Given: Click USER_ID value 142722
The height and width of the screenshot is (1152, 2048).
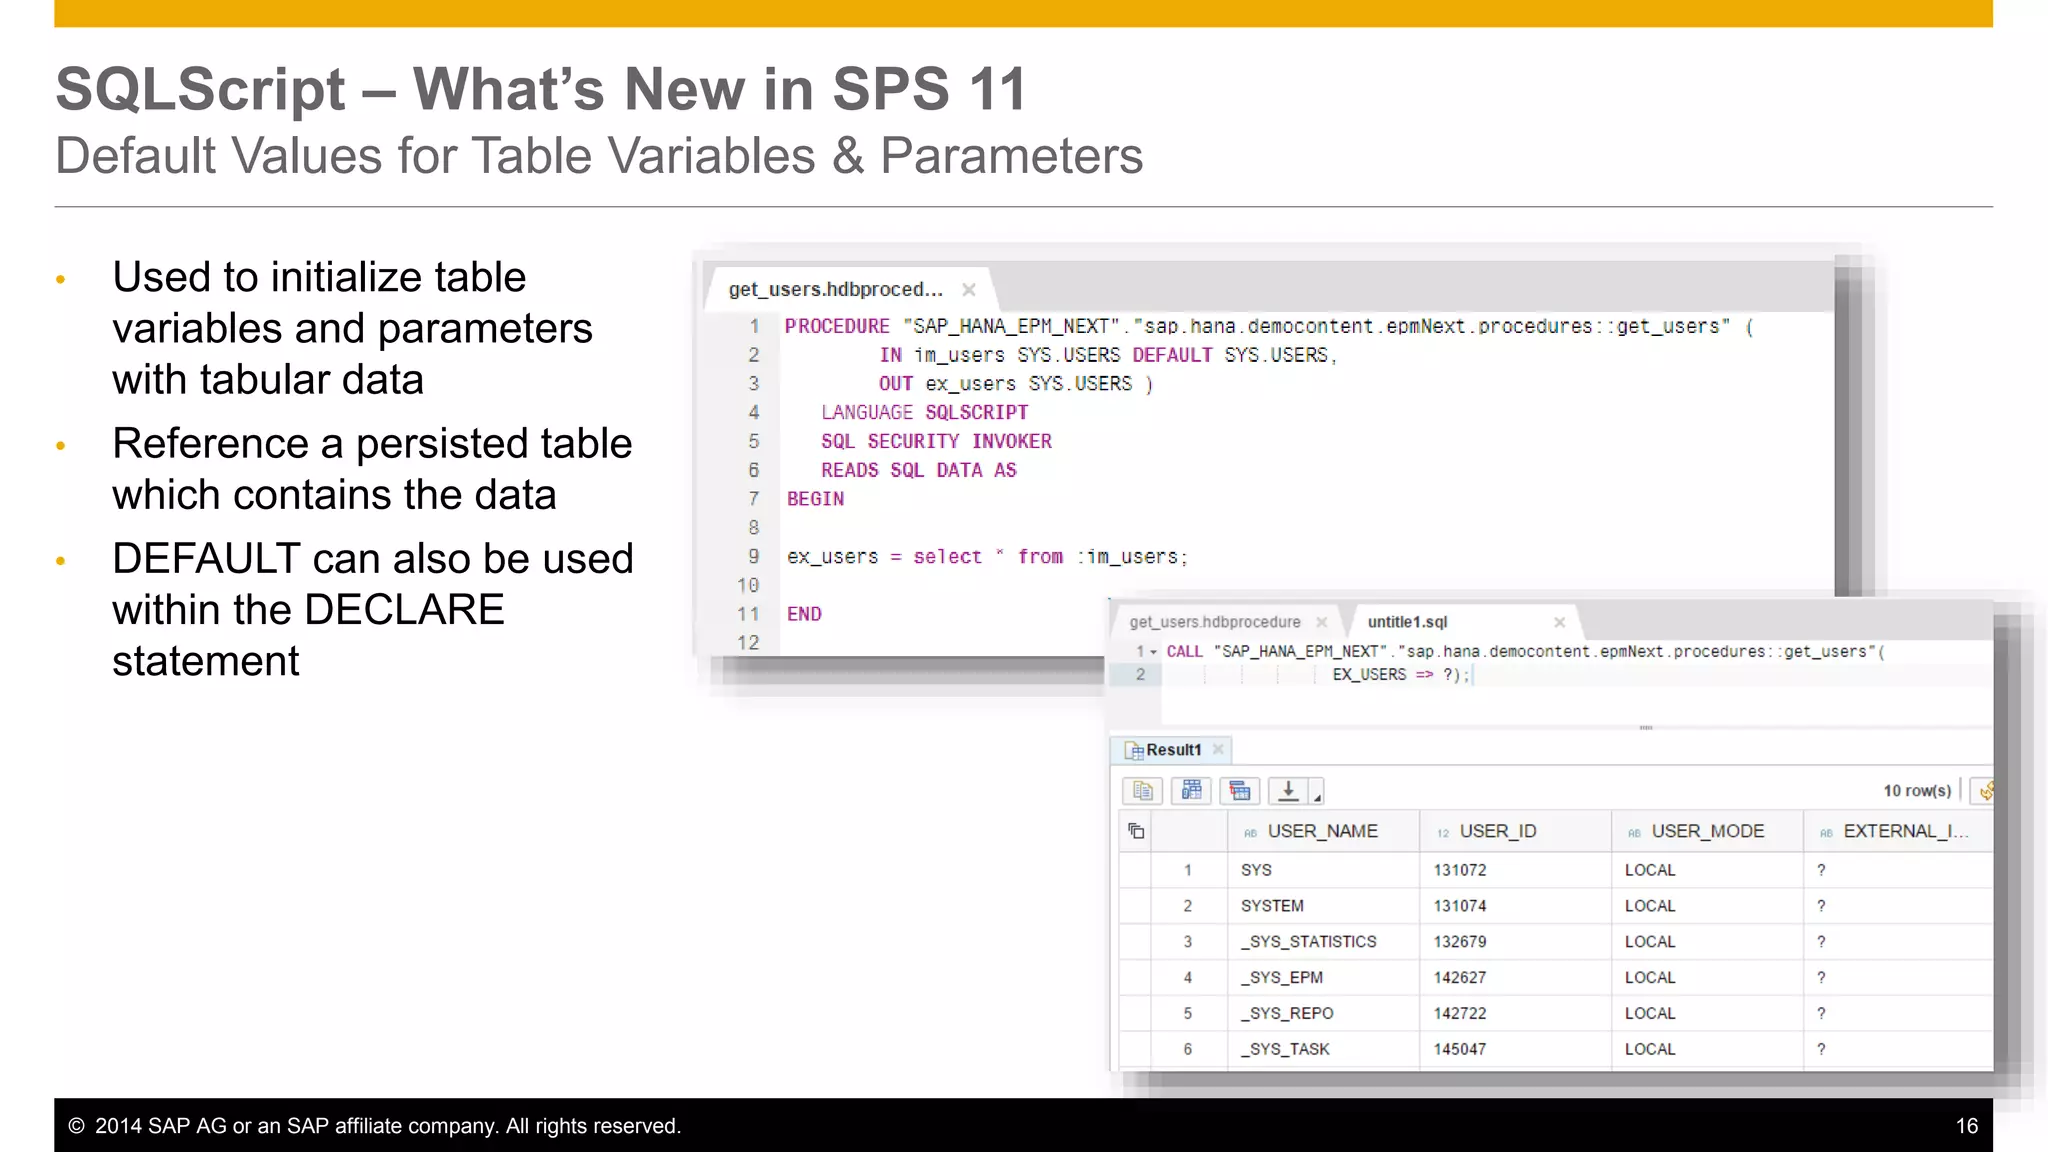Looking at the screenshot, I should point(1460,1014).
